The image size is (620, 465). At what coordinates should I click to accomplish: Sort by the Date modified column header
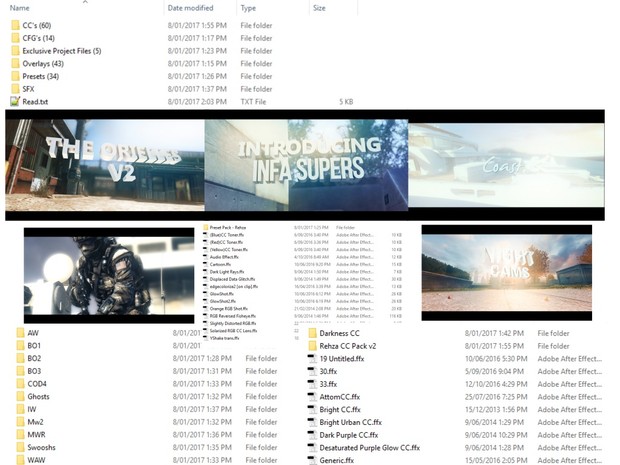tap(190, 8)
